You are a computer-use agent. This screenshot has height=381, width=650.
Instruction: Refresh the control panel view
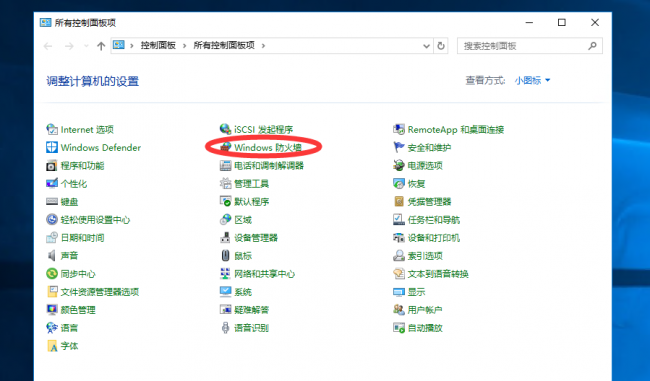tap(441, 46)
